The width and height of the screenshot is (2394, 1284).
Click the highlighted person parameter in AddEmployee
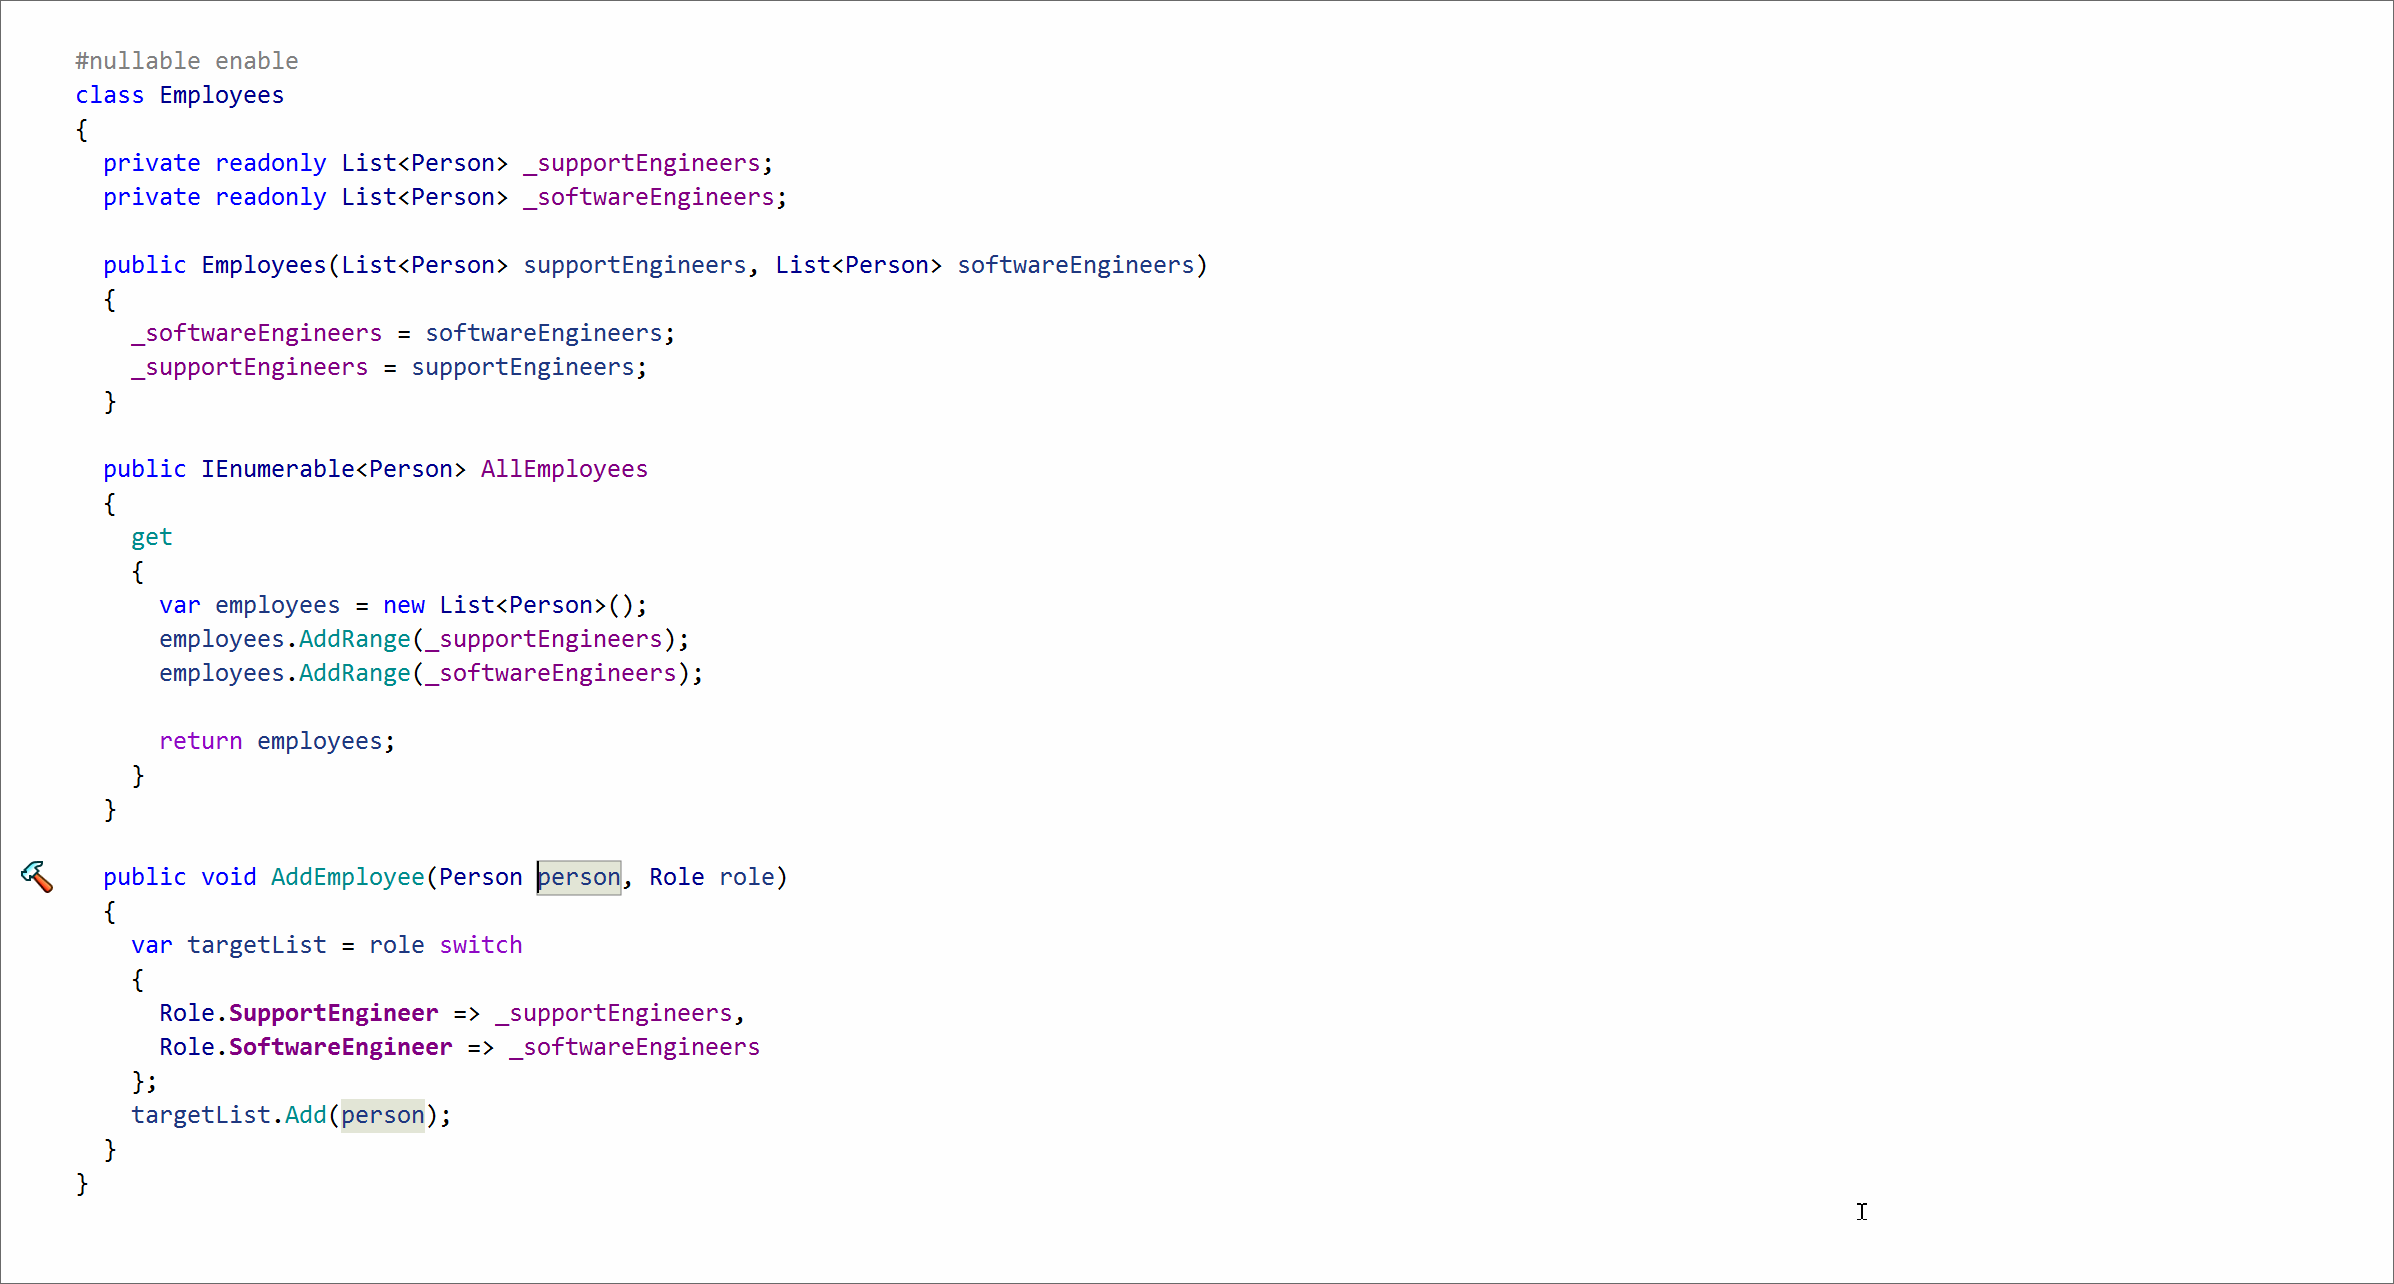579,877
